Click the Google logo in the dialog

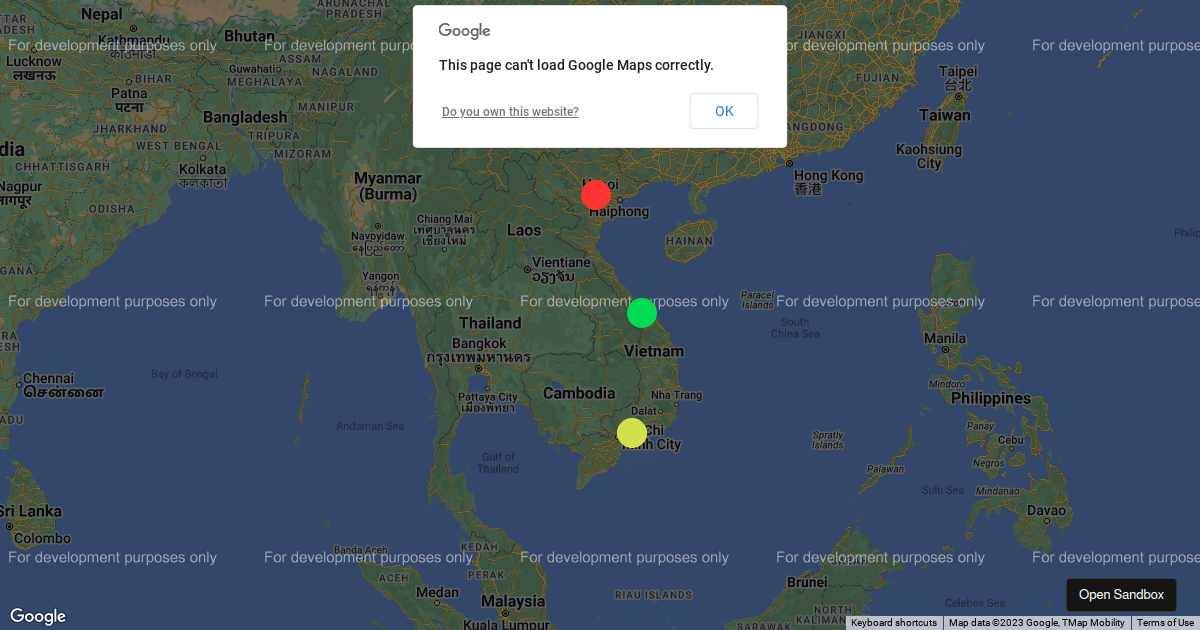[464, 31]
